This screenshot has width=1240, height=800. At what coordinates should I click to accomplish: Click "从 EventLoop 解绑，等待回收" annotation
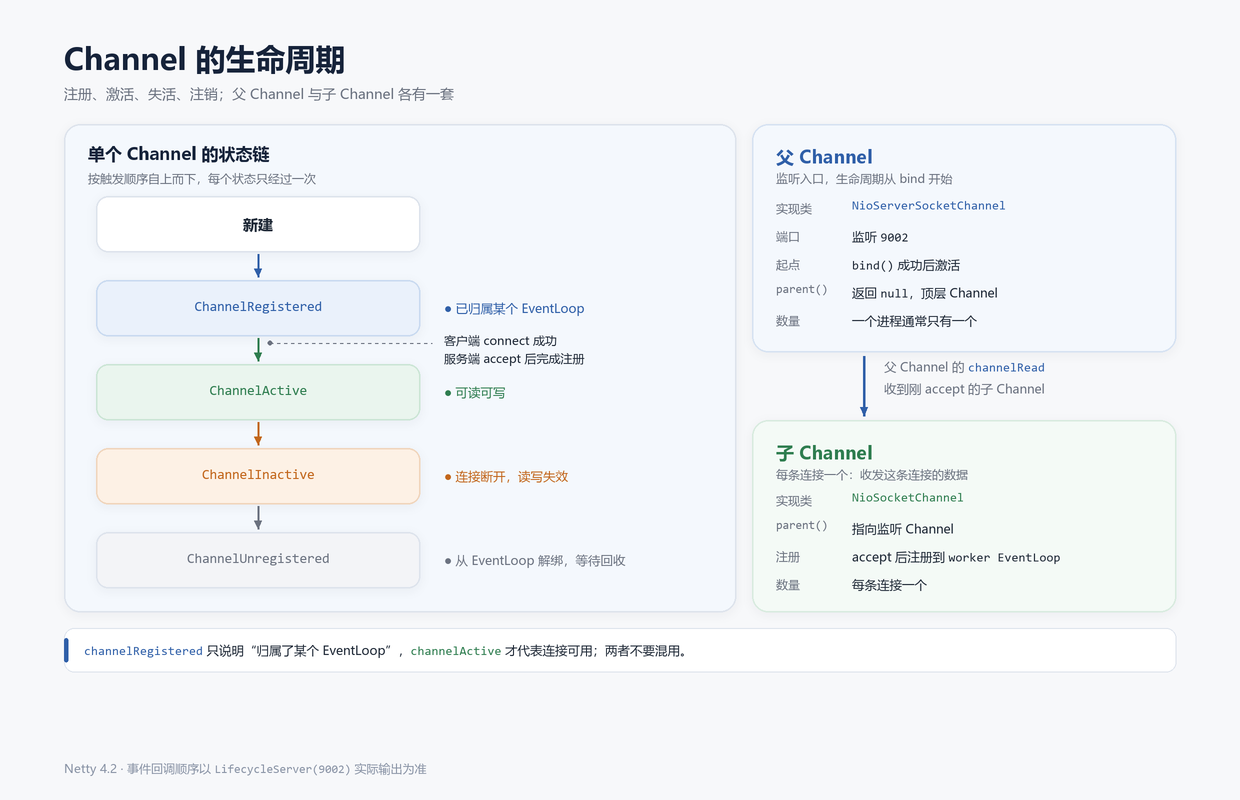(535, 561)
